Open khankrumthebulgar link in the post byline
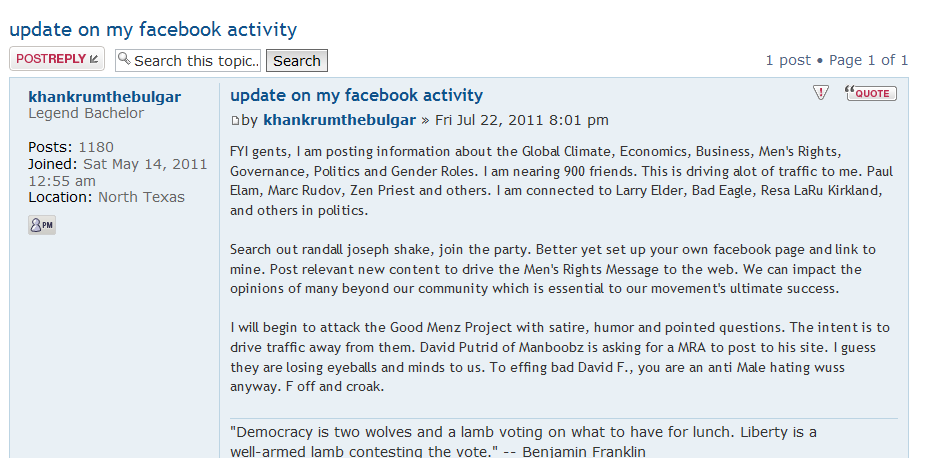This screenshot has width=929, height=458. click(339, 120)
